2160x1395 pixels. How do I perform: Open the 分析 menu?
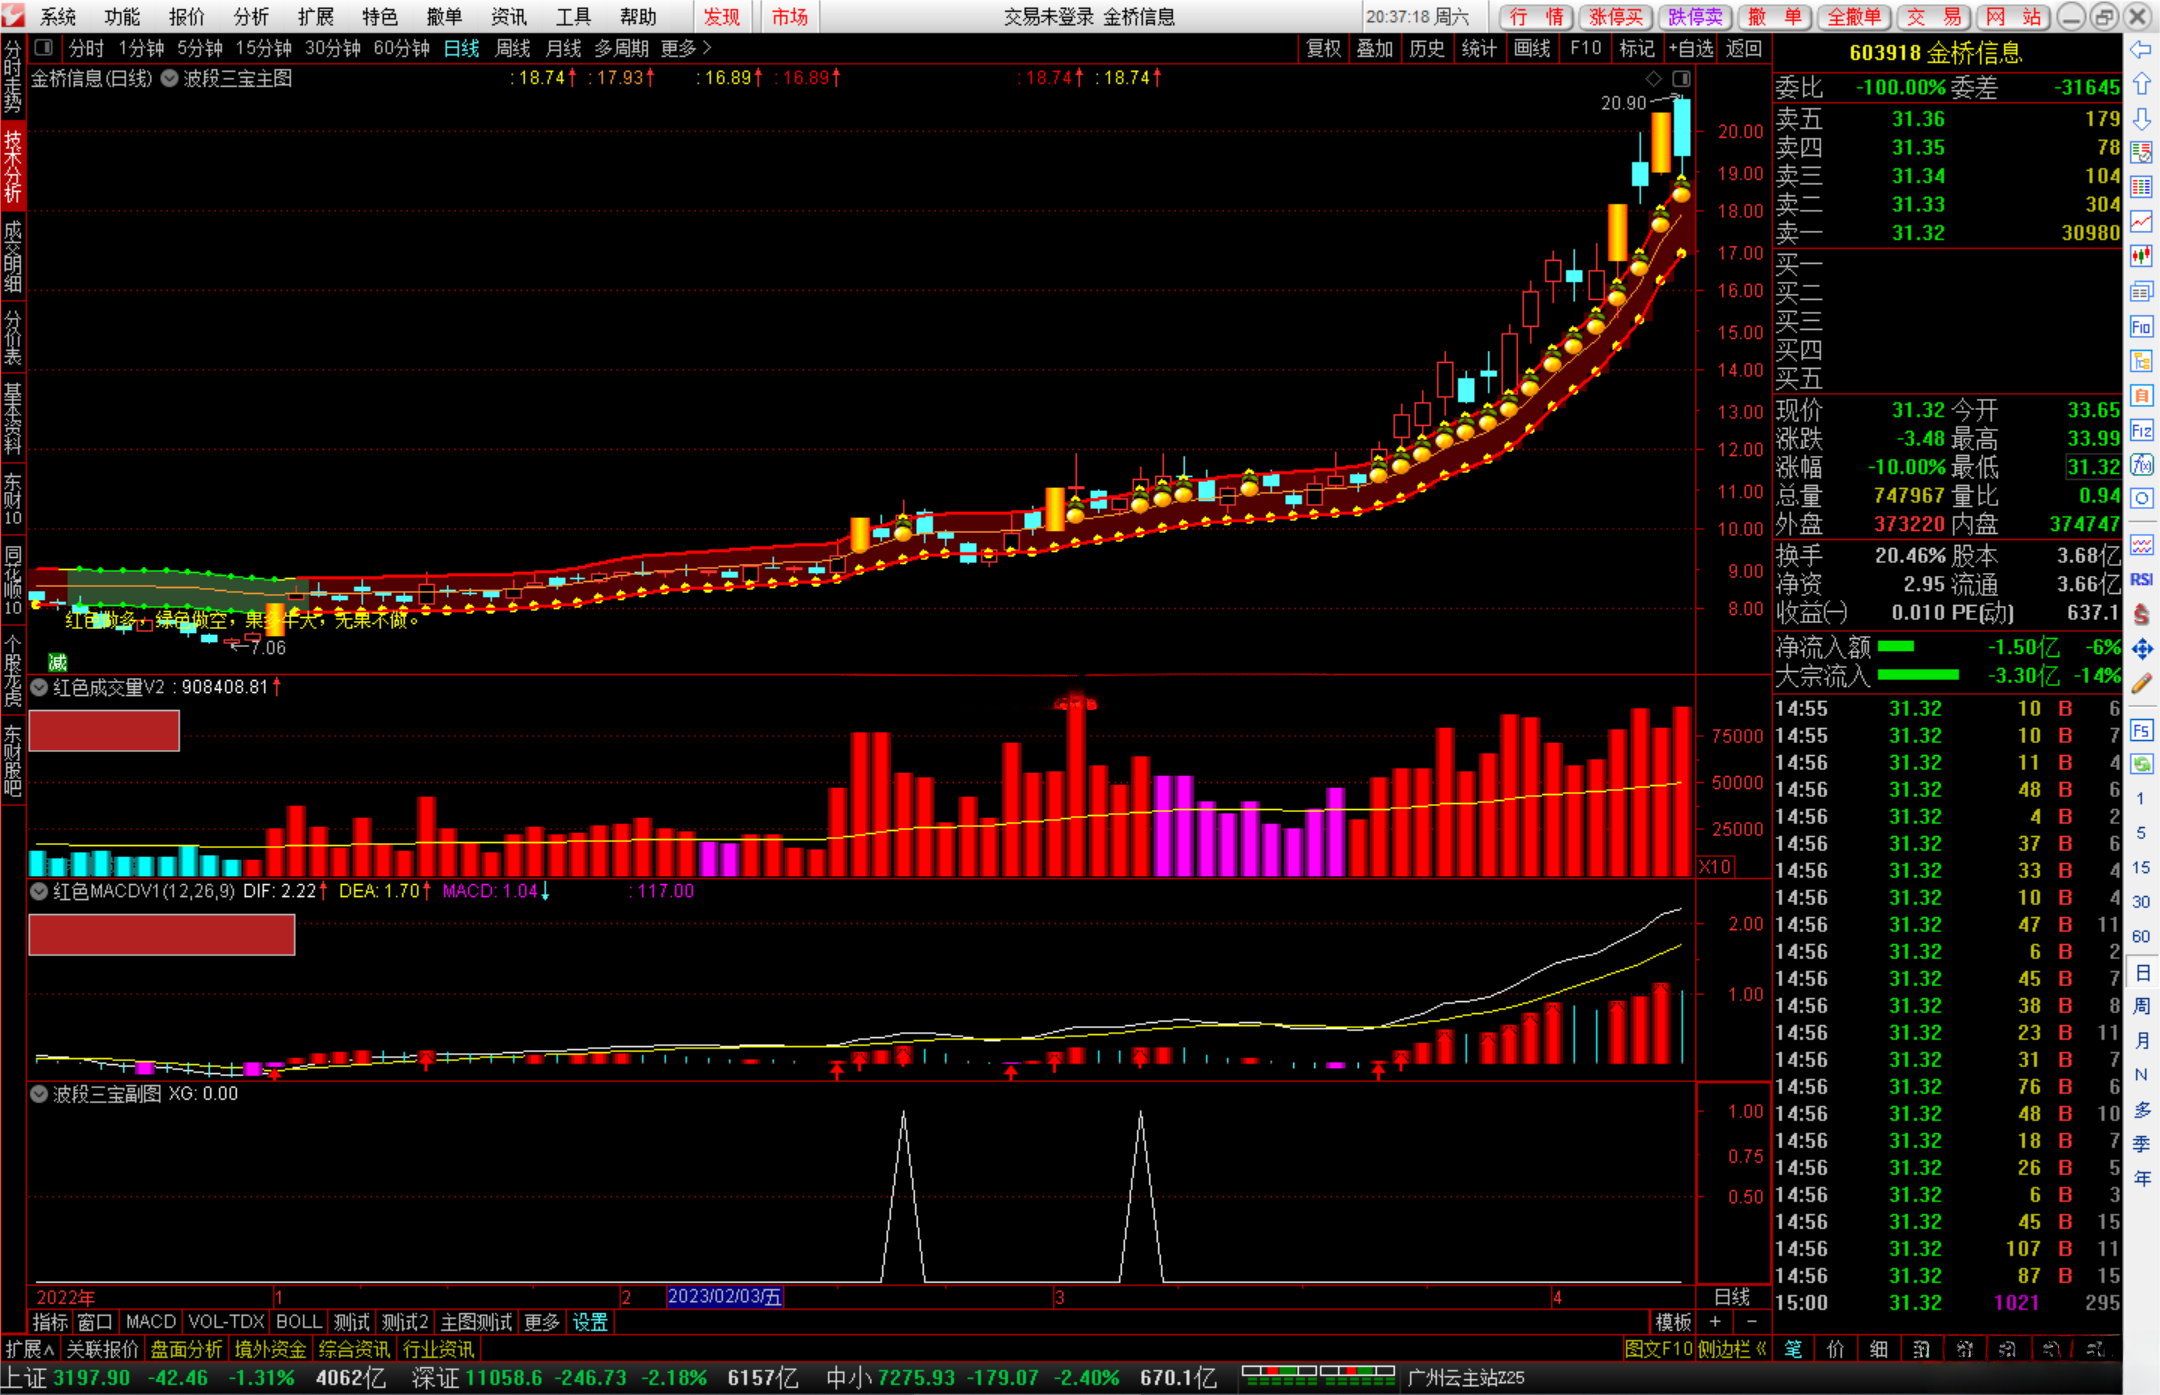point(250,17)
